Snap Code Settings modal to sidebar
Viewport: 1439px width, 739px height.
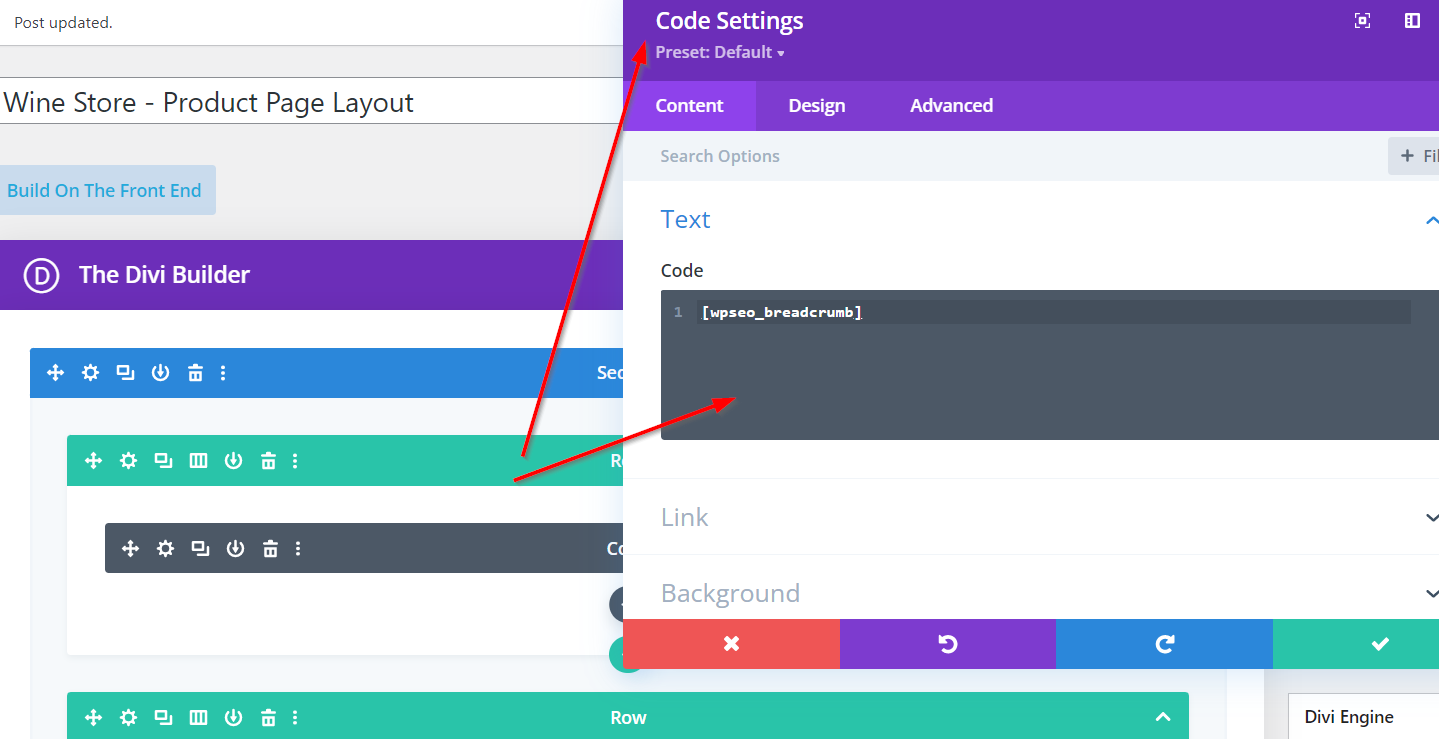[x=1412, y=21]
